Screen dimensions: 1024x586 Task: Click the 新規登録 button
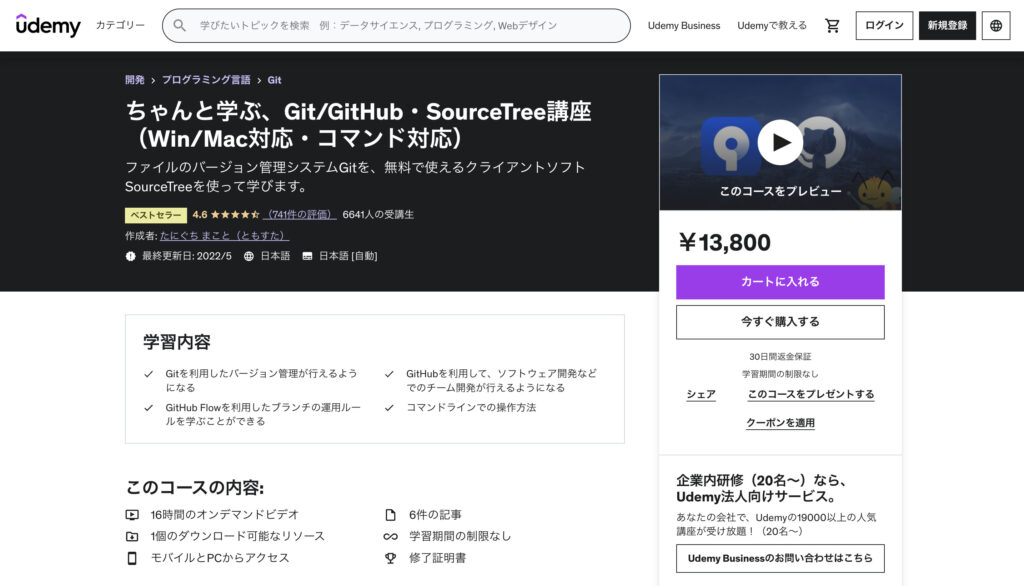tap(948, 25)
